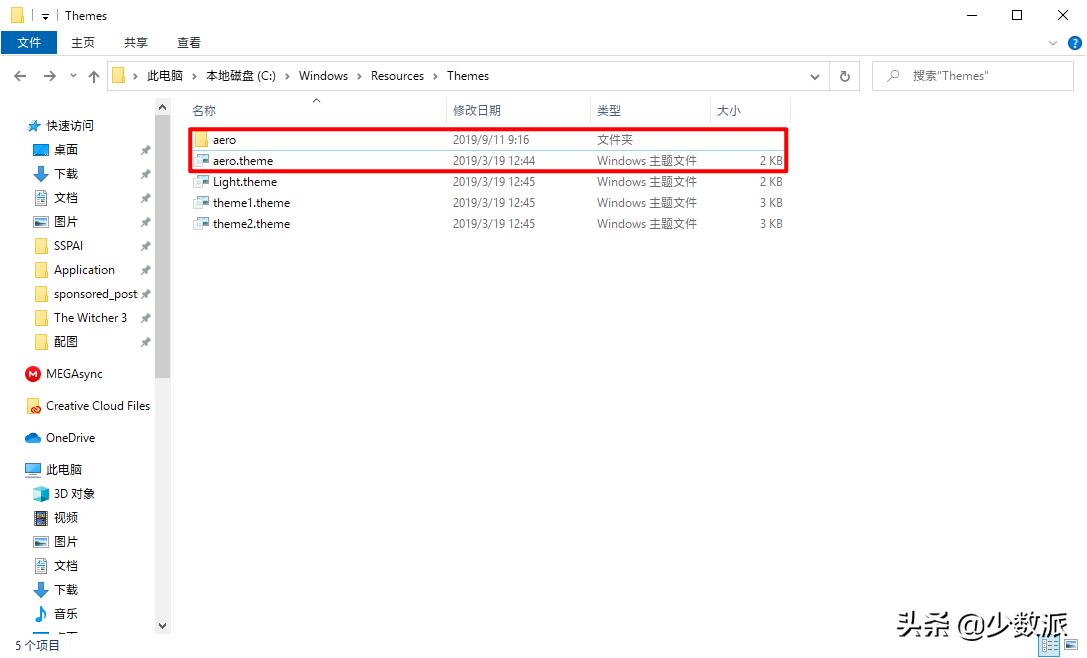Switch to large icons view

1069,645
